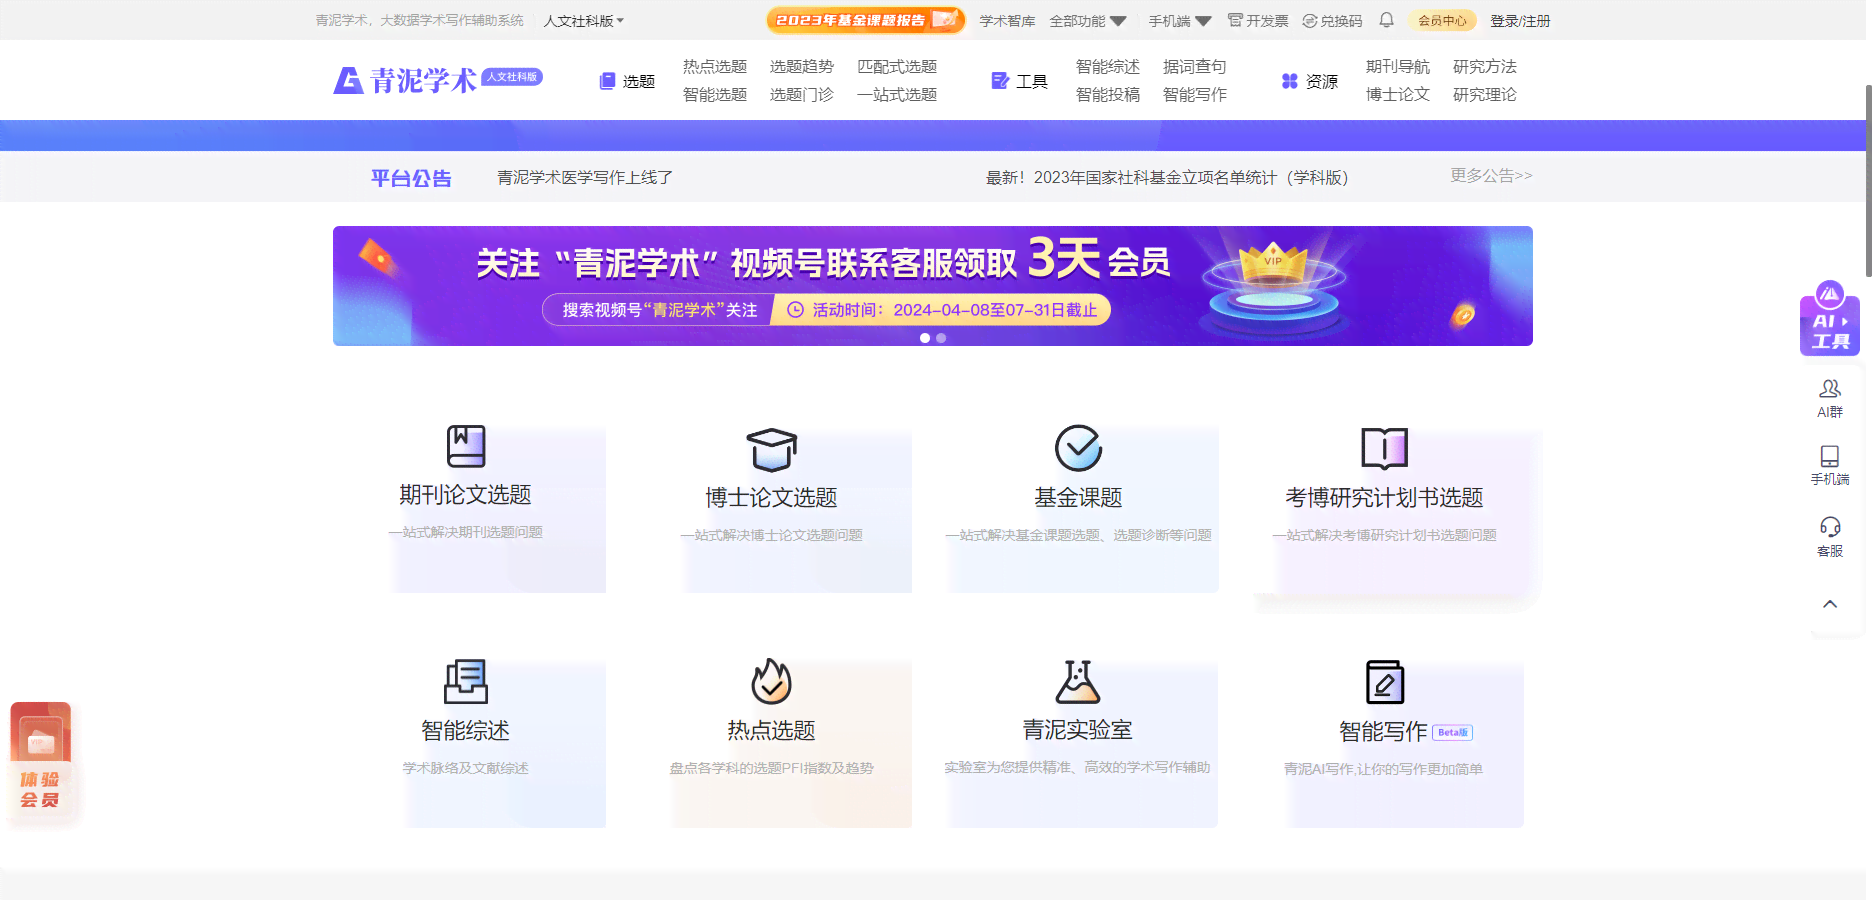The height and width of the screenshot is (900, 1872).
Task: Open 研究理论 navigation item
Action: click(x=1485, y=95)
